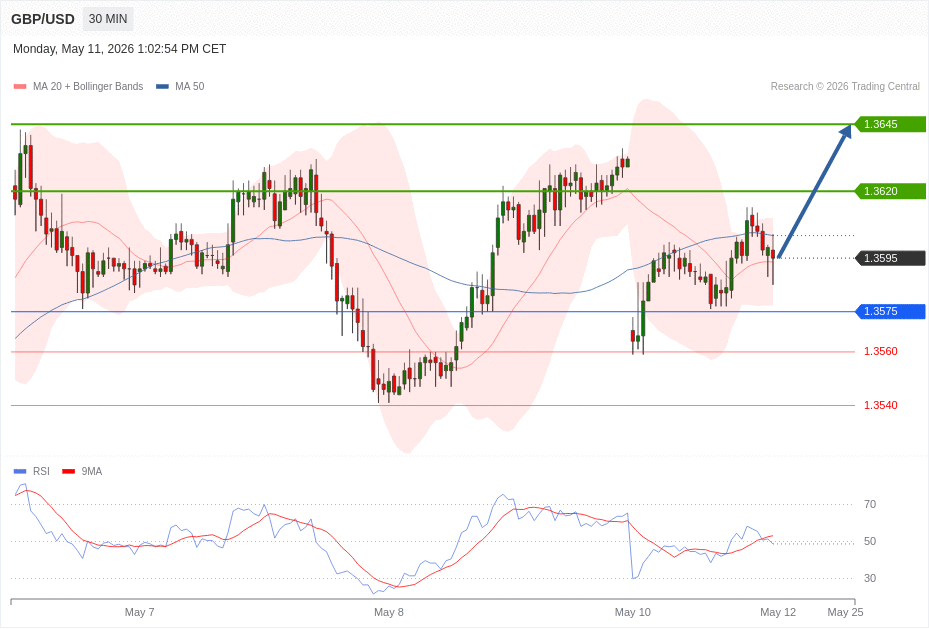This screenshot has height=629, width=929.
Task: Click the May 25 date marker
Action: click(845, 612)
